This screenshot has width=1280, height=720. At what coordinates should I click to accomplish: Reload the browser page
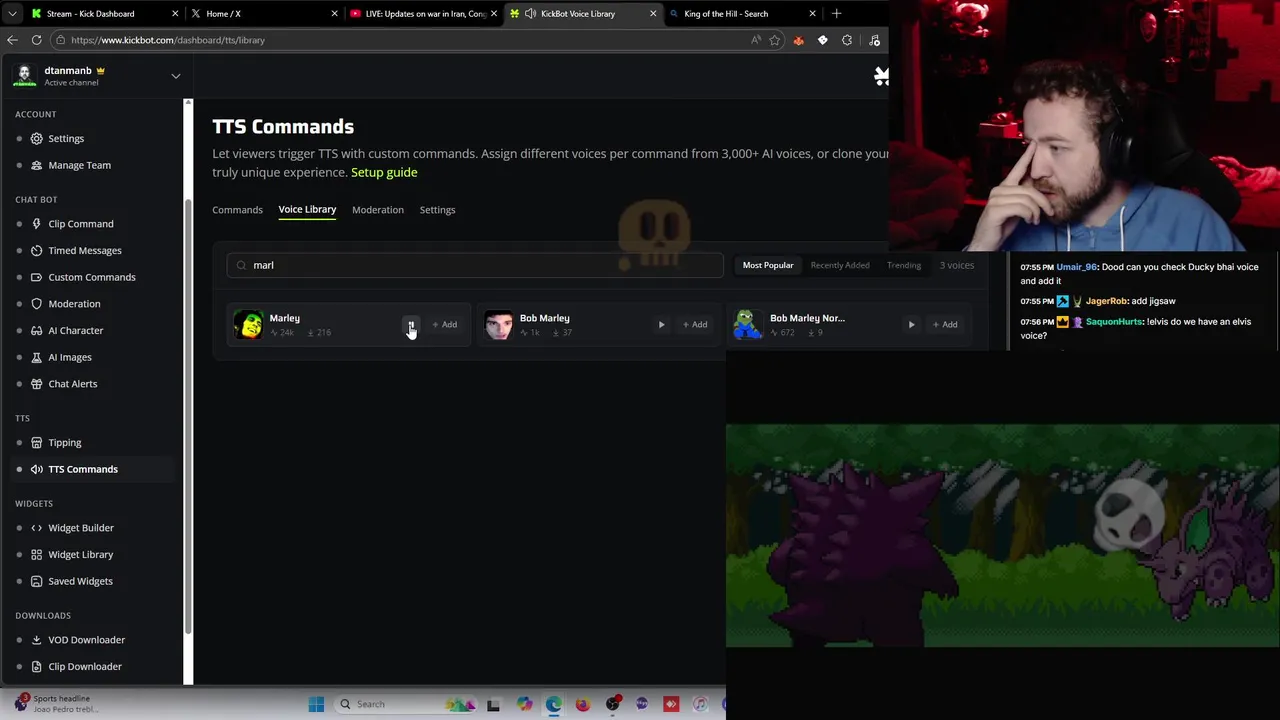point(37,40)
